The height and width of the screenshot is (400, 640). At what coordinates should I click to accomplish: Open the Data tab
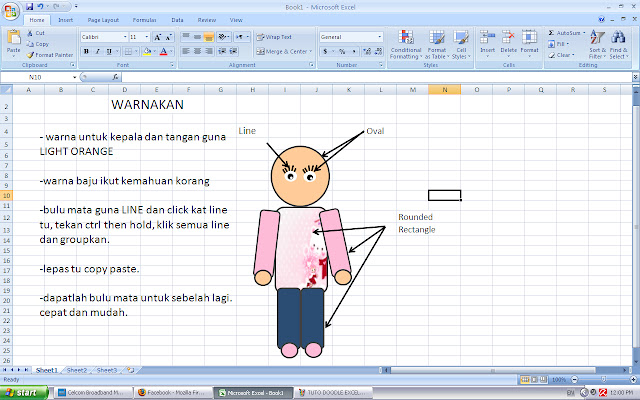(x=178, y=20)
